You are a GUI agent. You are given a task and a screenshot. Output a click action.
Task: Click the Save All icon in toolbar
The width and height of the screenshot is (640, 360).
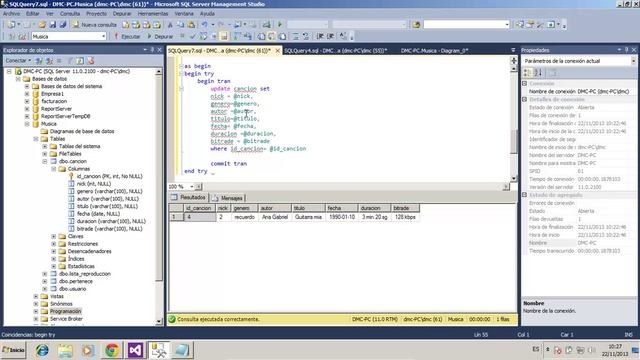point(63,25)
